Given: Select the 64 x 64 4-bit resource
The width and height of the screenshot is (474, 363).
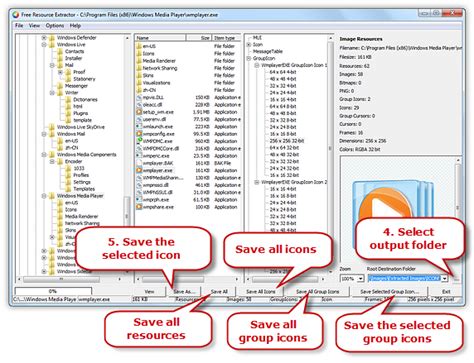Looking at the screenshot, I should click(283, 72).
